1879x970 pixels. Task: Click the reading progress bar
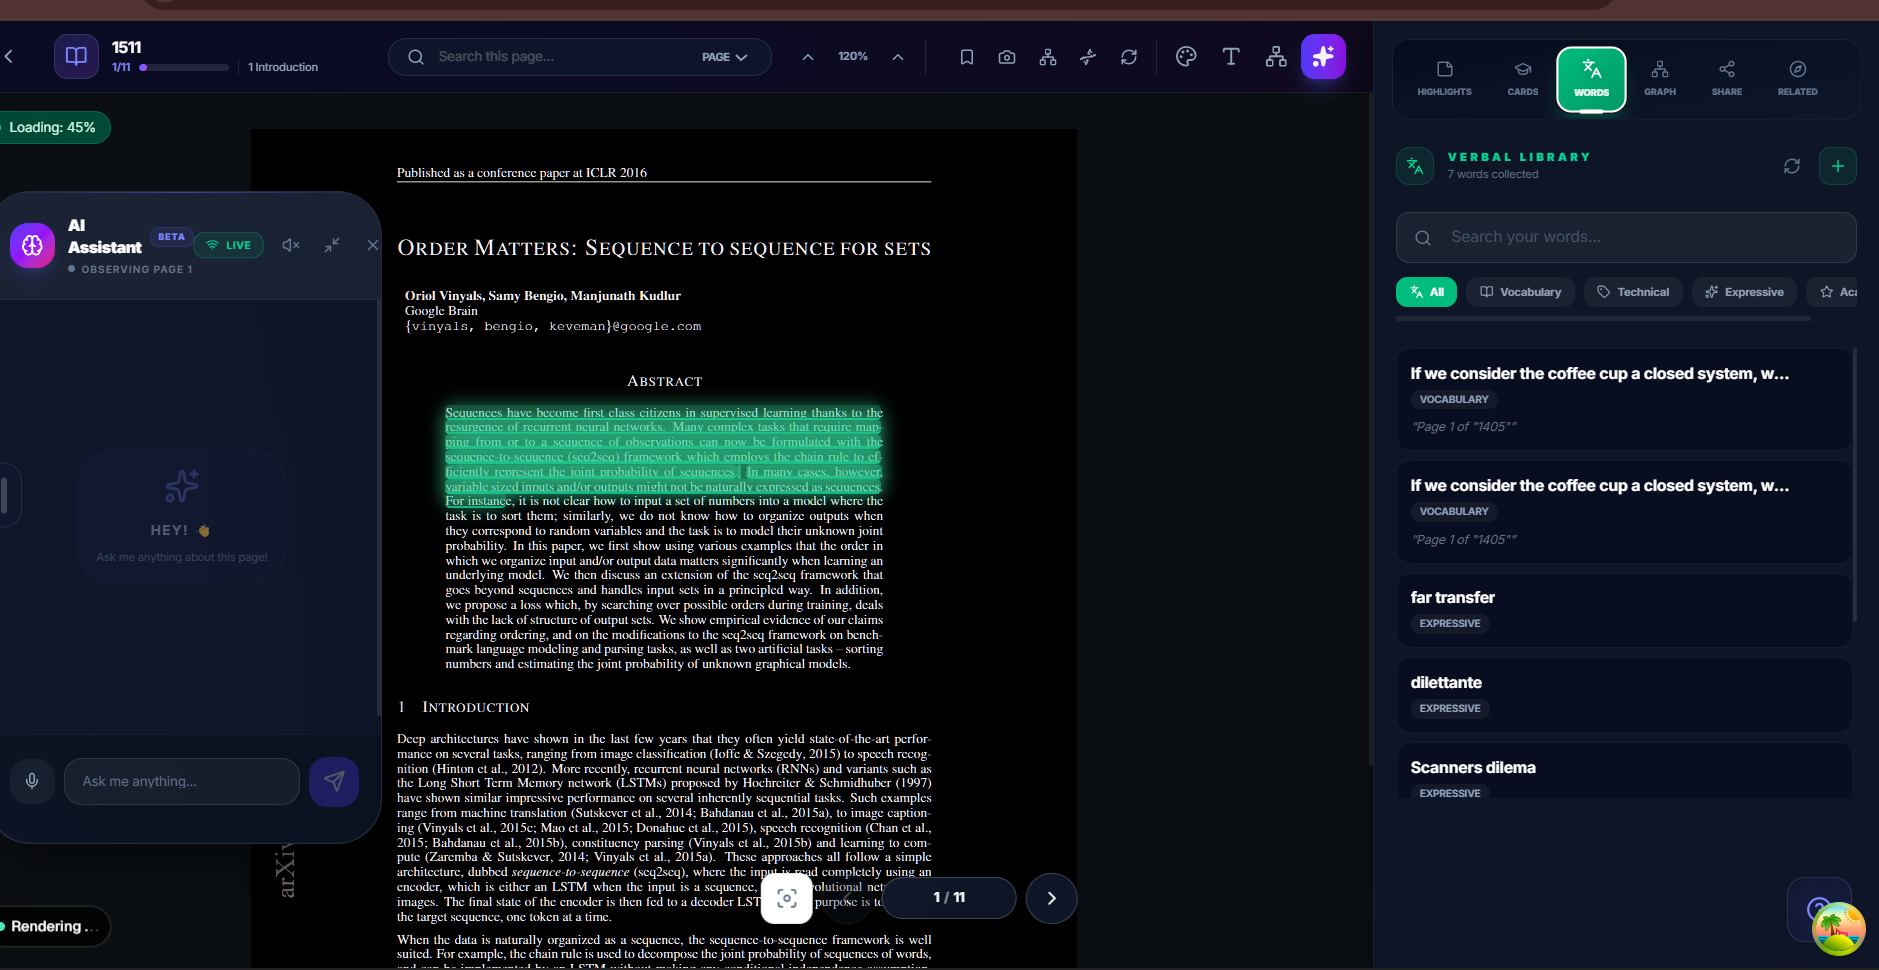(x=185, y=68)
